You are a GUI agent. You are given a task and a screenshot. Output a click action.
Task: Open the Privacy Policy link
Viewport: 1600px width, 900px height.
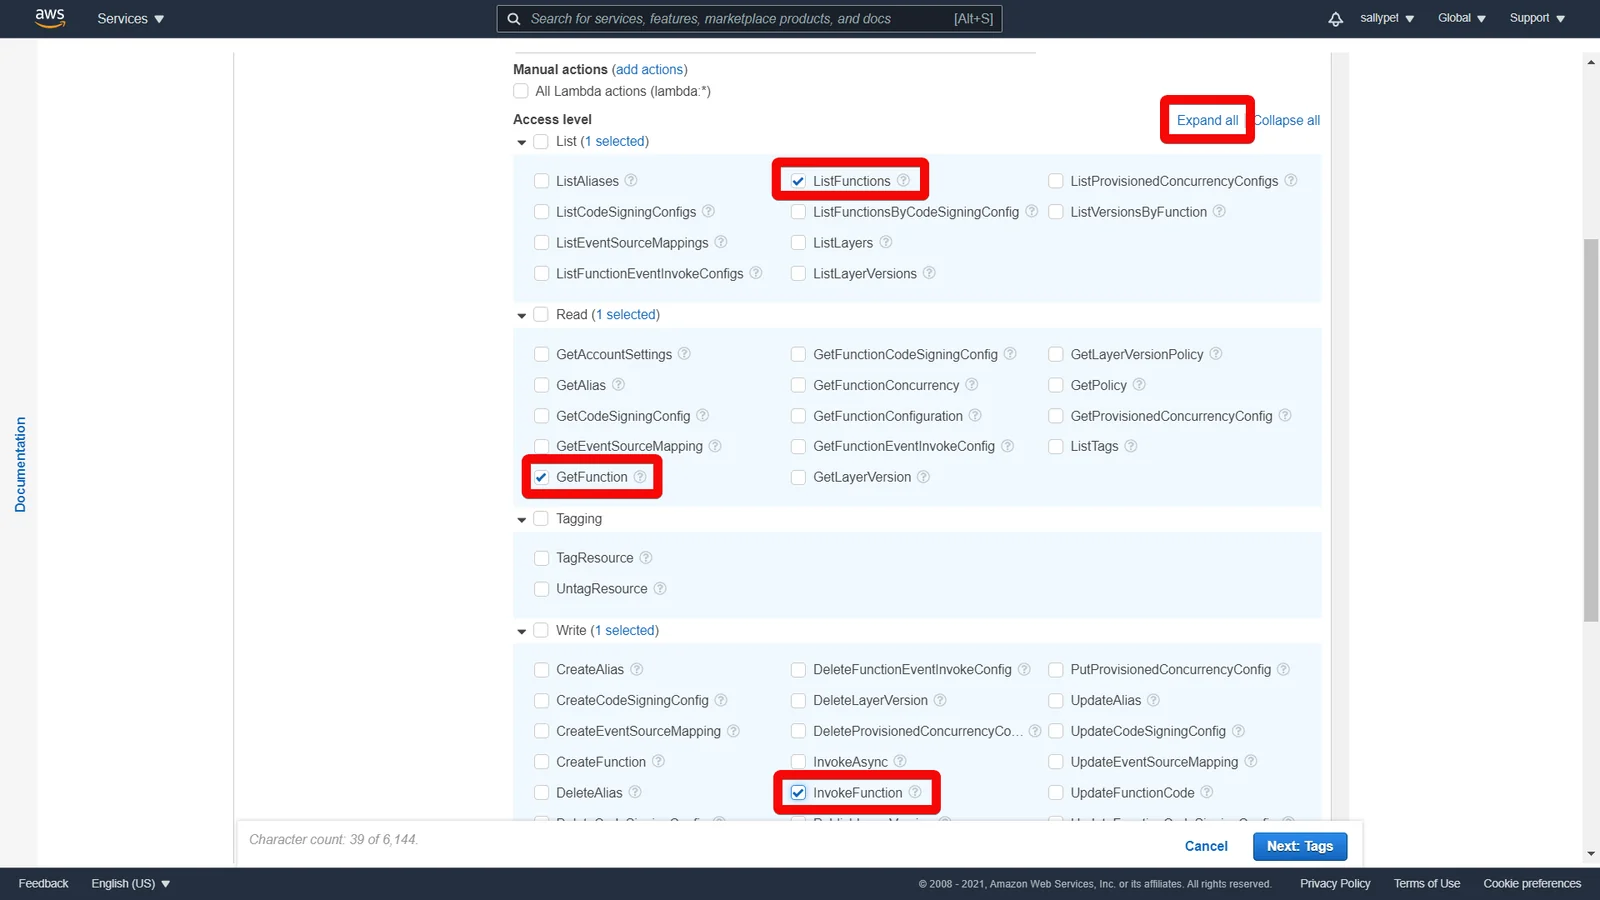pos(1335,884)
